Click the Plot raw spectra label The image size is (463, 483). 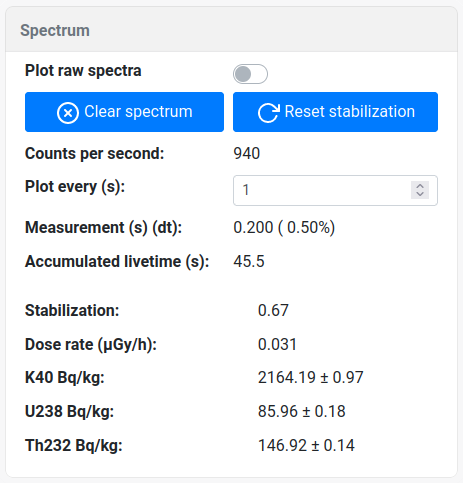(x=83, y=71)
